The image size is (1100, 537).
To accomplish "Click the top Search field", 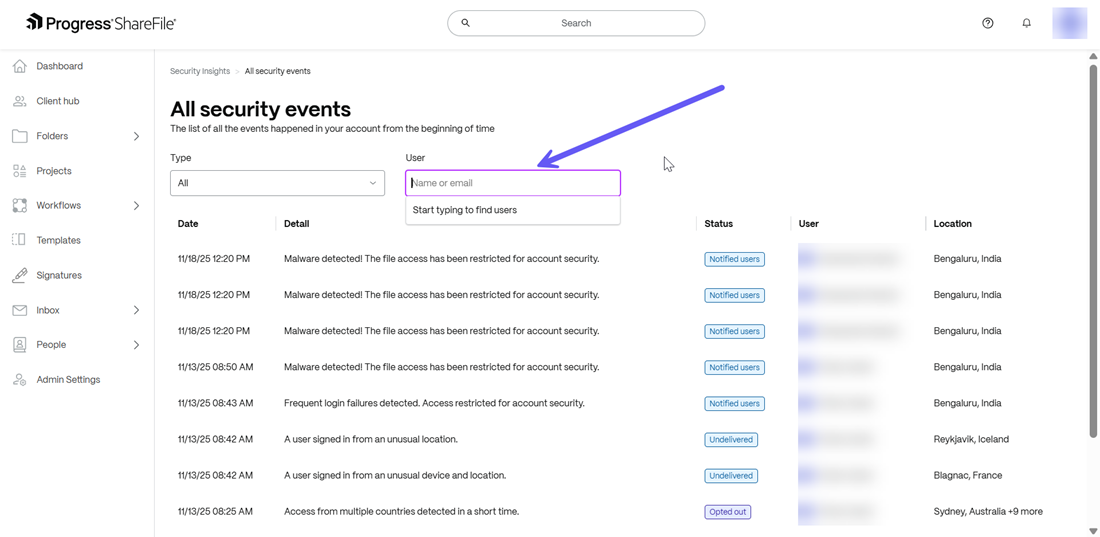I will (x=576, y=23).
